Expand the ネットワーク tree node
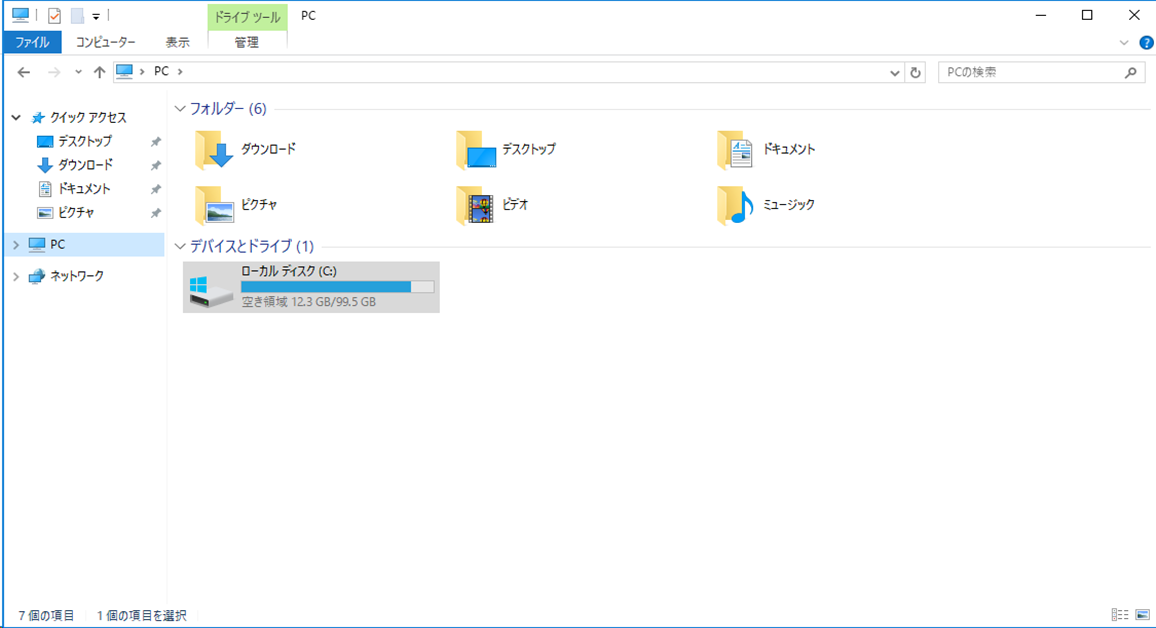The height and width of the screenshot is (628, 1156). click(16, 276)
